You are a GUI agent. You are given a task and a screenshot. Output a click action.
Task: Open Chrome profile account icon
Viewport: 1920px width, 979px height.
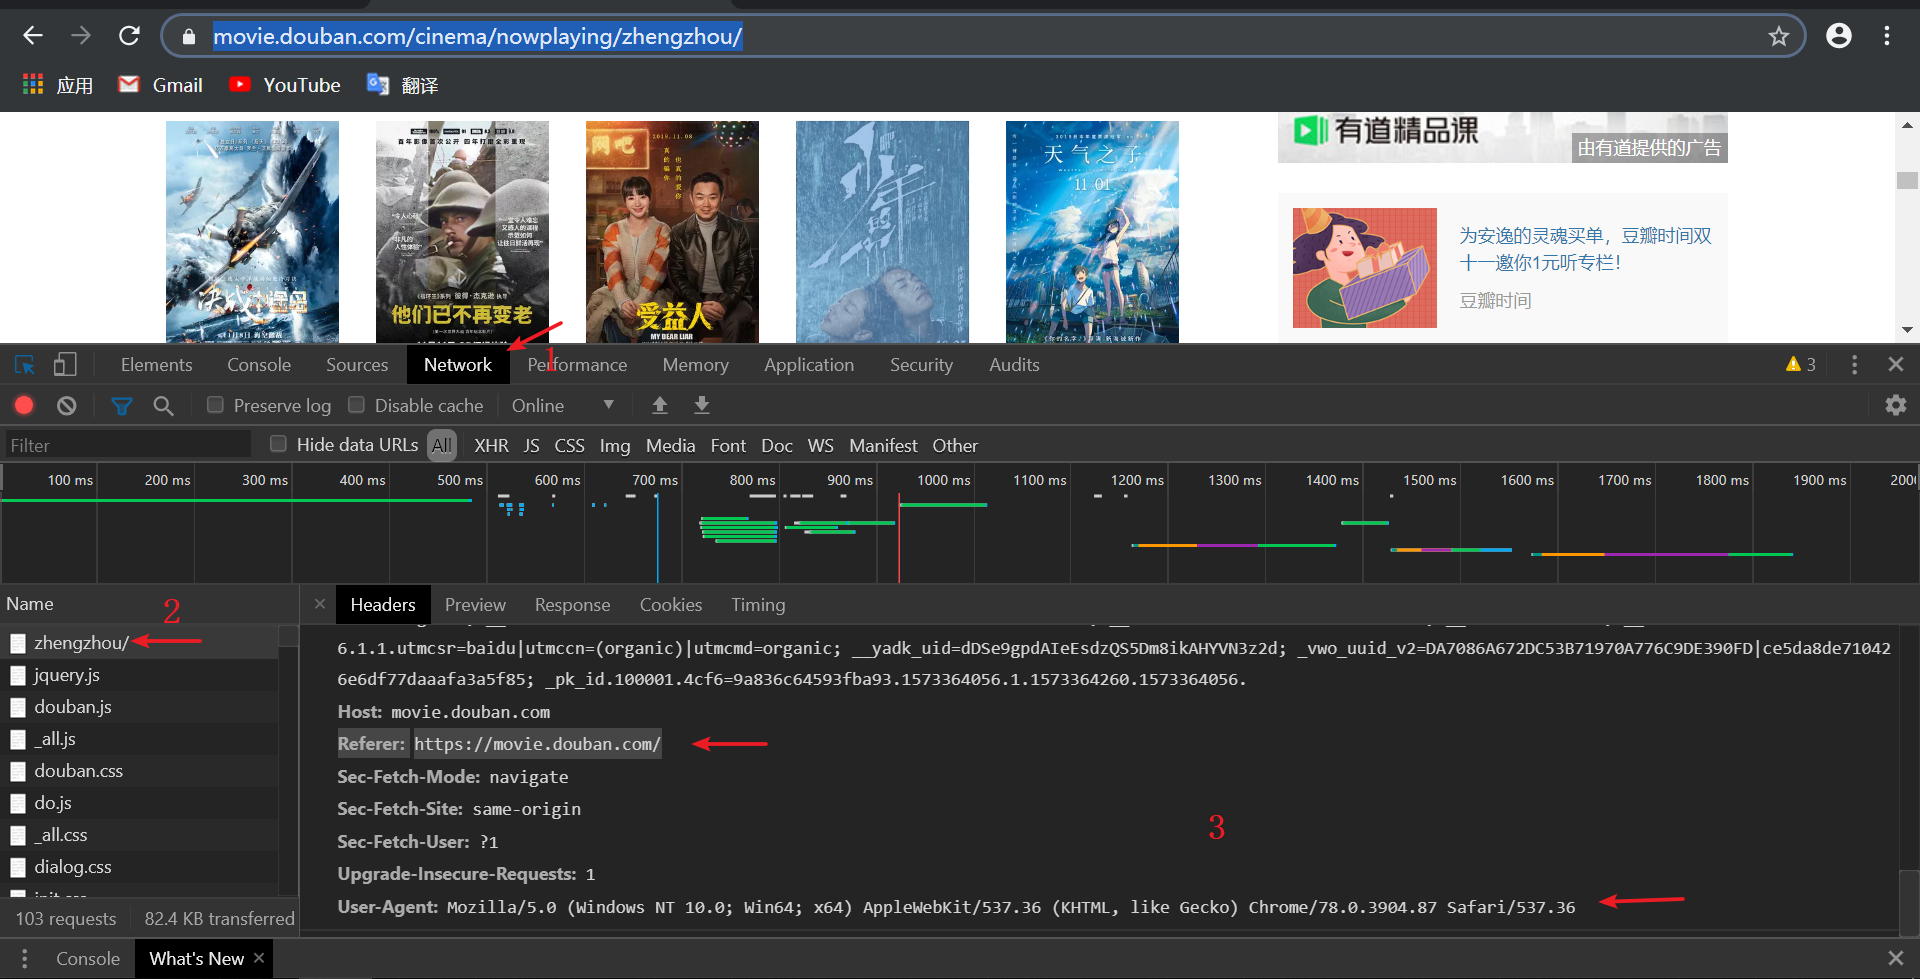coord(1838,36)
